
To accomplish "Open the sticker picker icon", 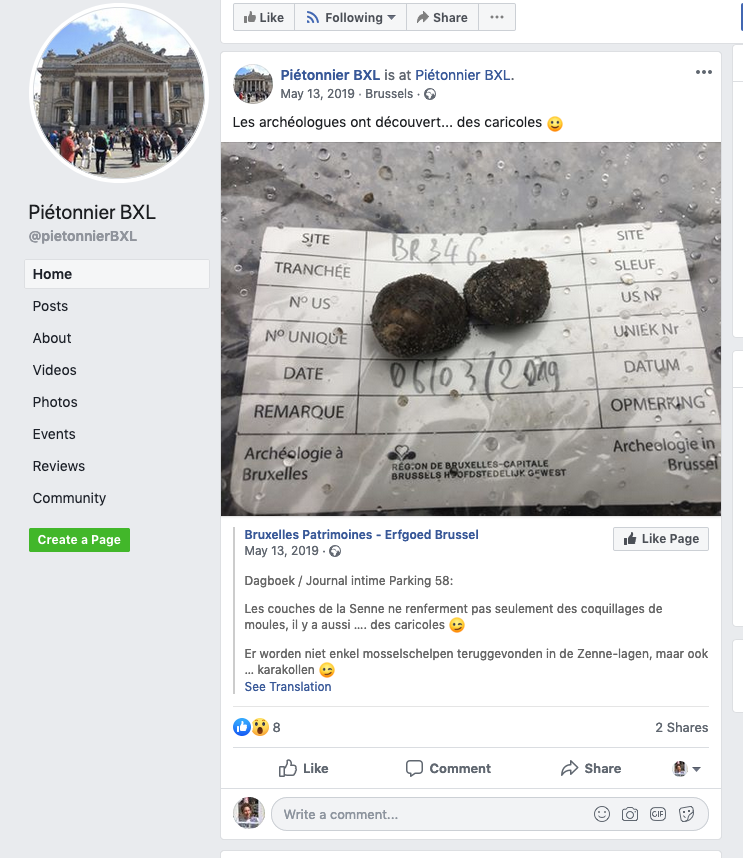I will point(686,814).
